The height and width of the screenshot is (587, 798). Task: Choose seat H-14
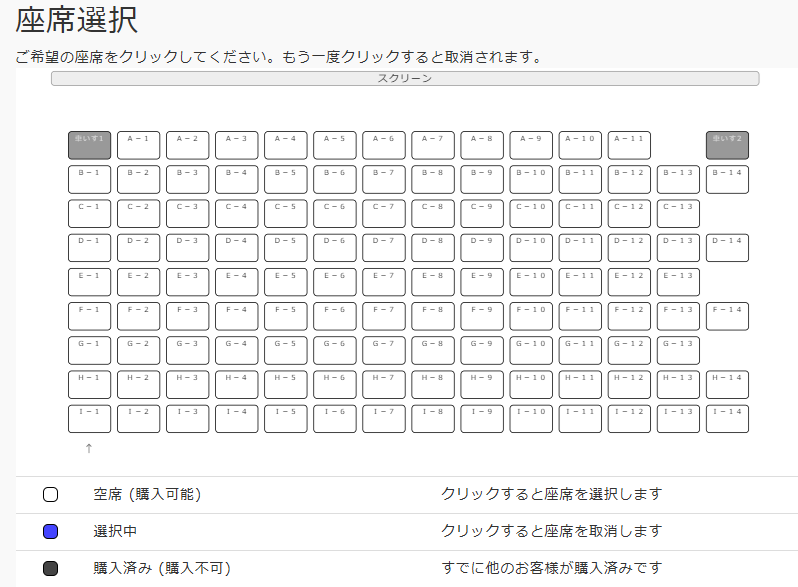tap(727, 384)
